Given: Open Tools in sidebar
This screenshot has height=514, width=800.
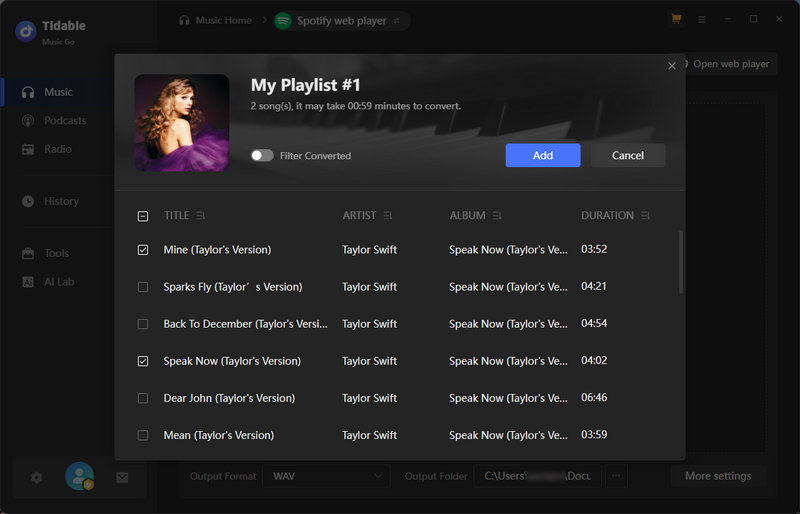Looking at the screenshot, I should click(x=57, y=253).
